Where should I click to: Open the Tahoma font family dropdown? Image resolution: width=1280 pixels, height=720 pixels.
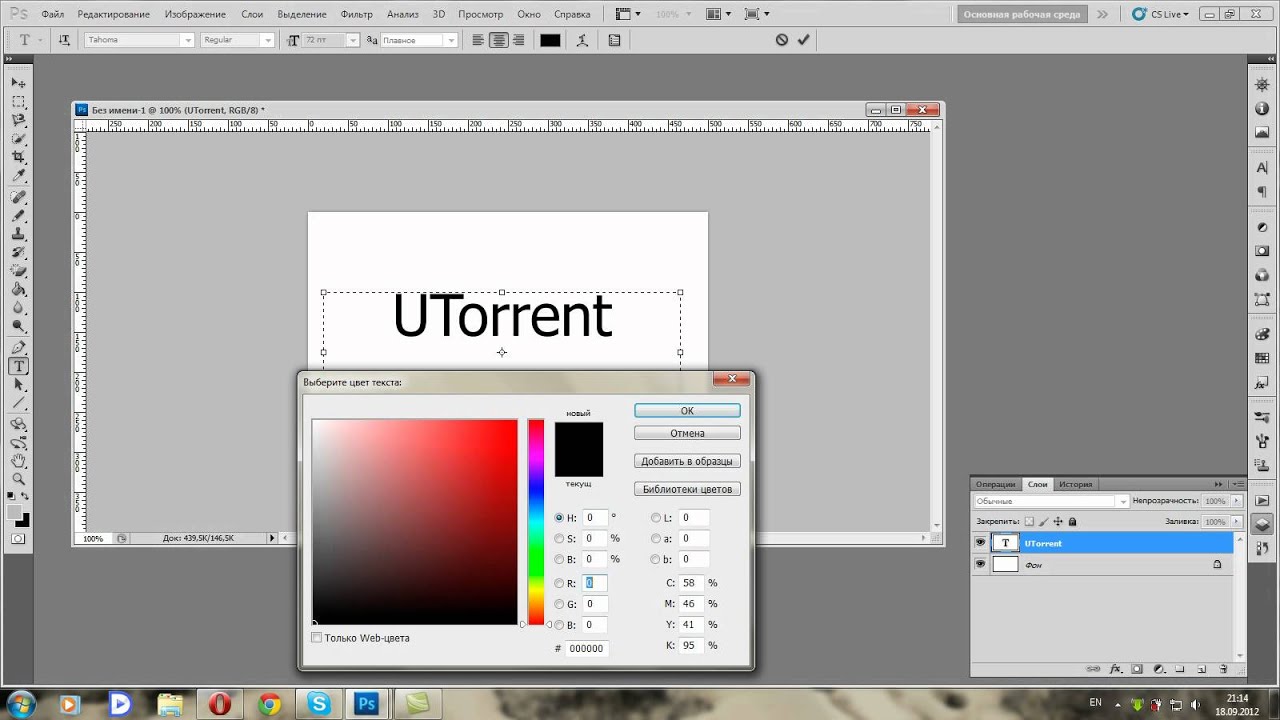pos(186,40)
